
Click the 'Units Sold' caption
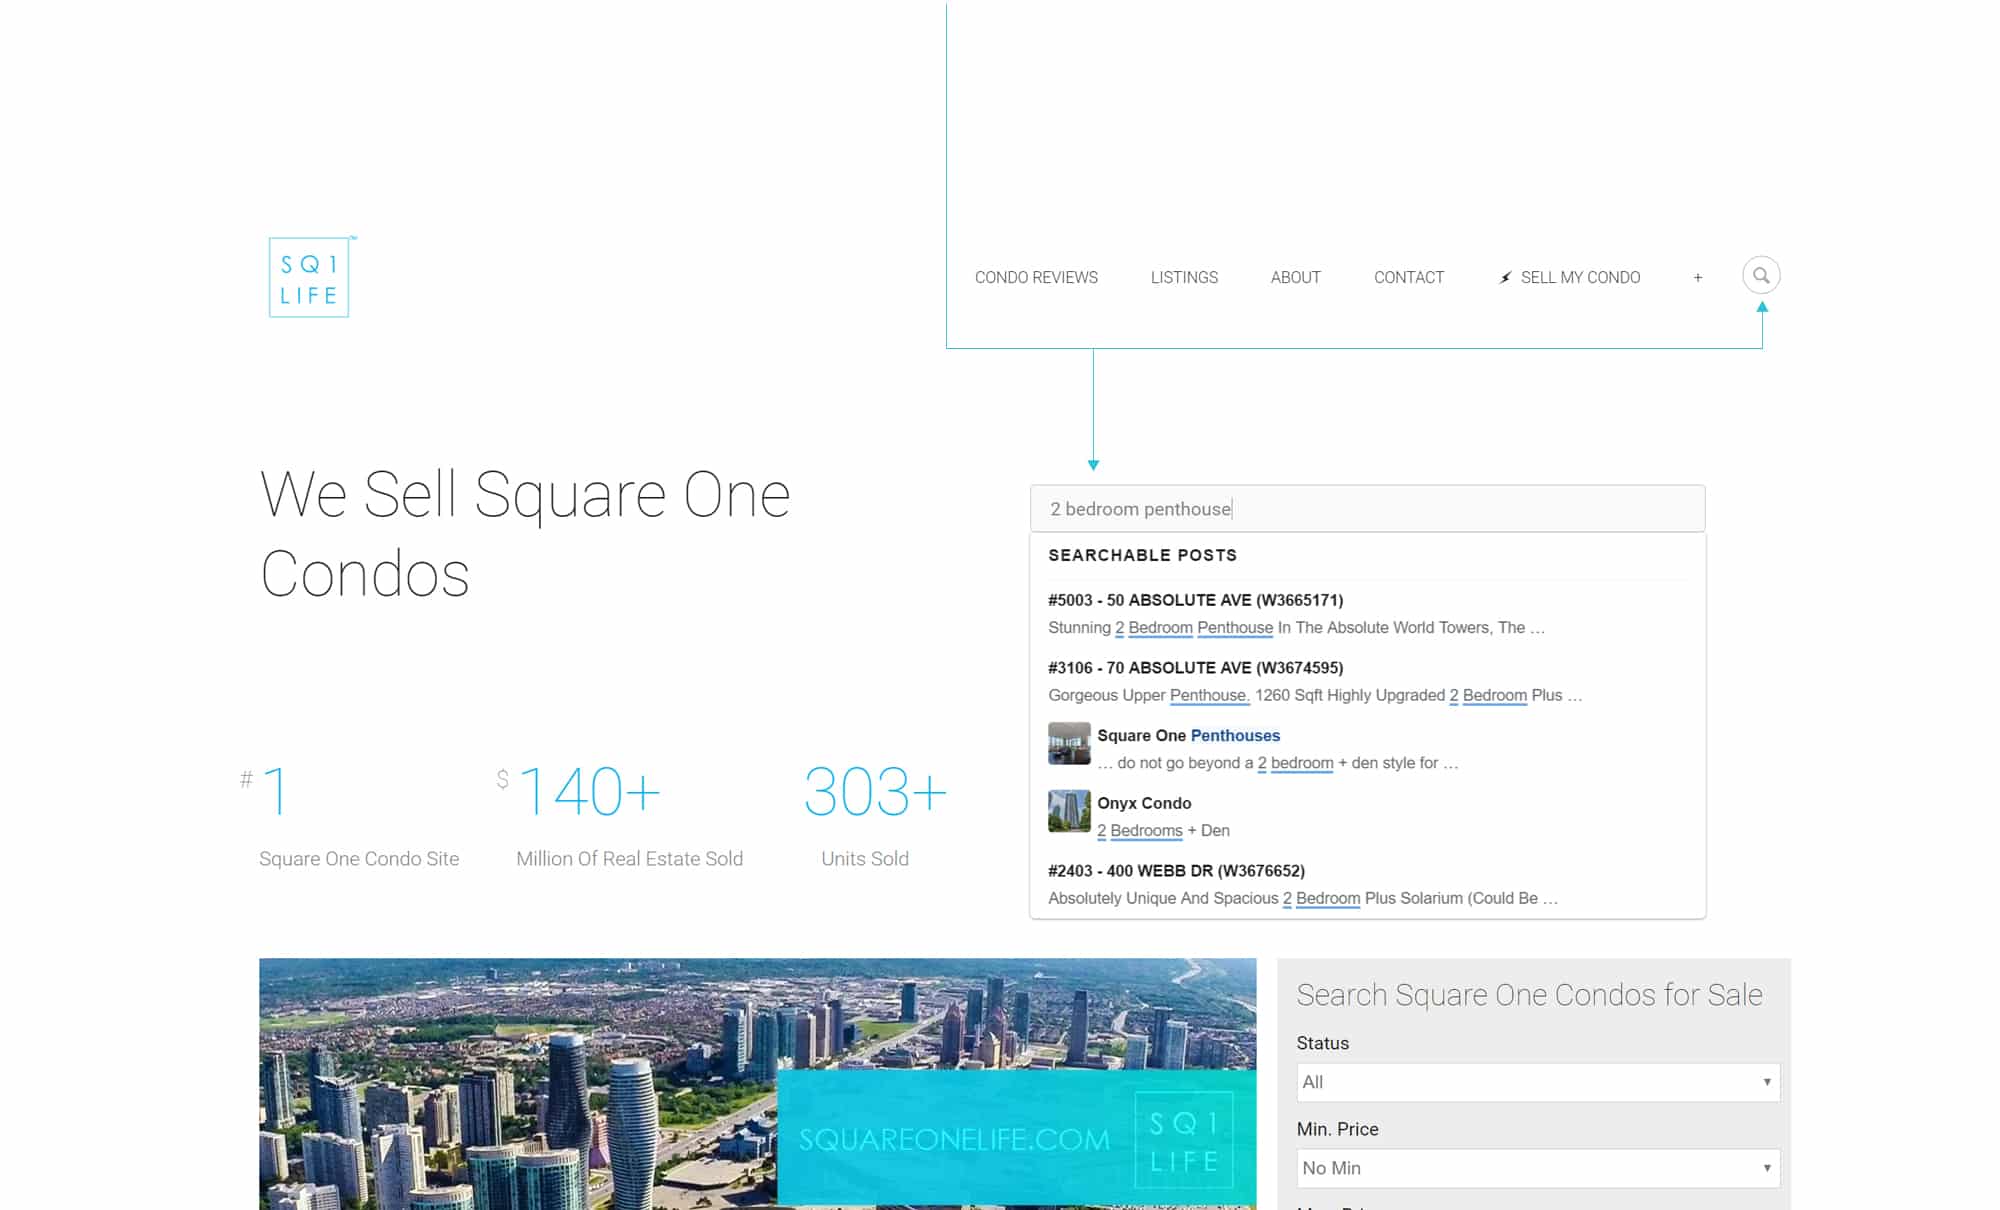coord(865,859)
